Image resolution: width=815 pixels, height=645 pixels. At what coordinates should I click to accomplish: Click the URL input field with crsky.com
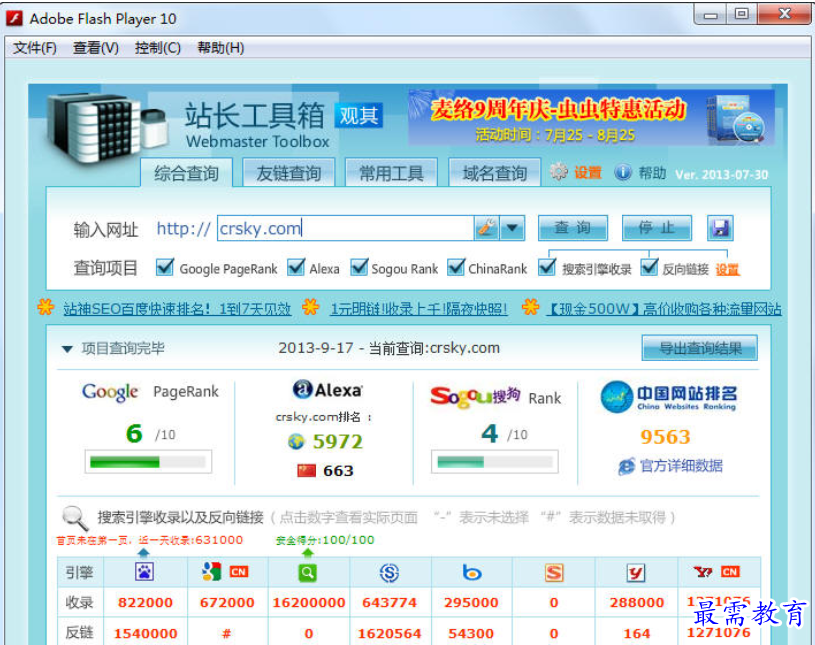pos(346,228)
